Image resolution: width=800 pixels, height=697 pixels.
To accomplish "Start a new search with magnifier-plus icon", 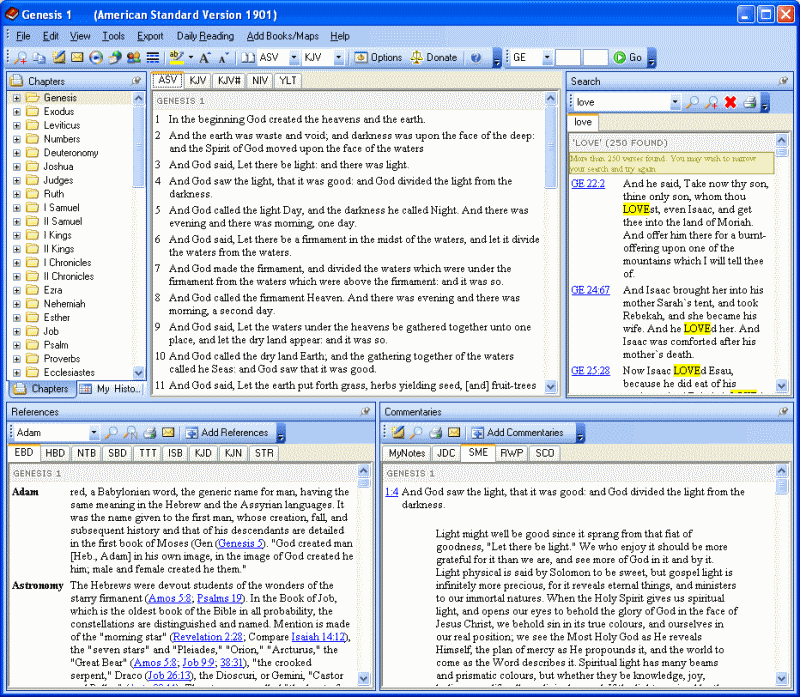I will (x=710, y=102).
